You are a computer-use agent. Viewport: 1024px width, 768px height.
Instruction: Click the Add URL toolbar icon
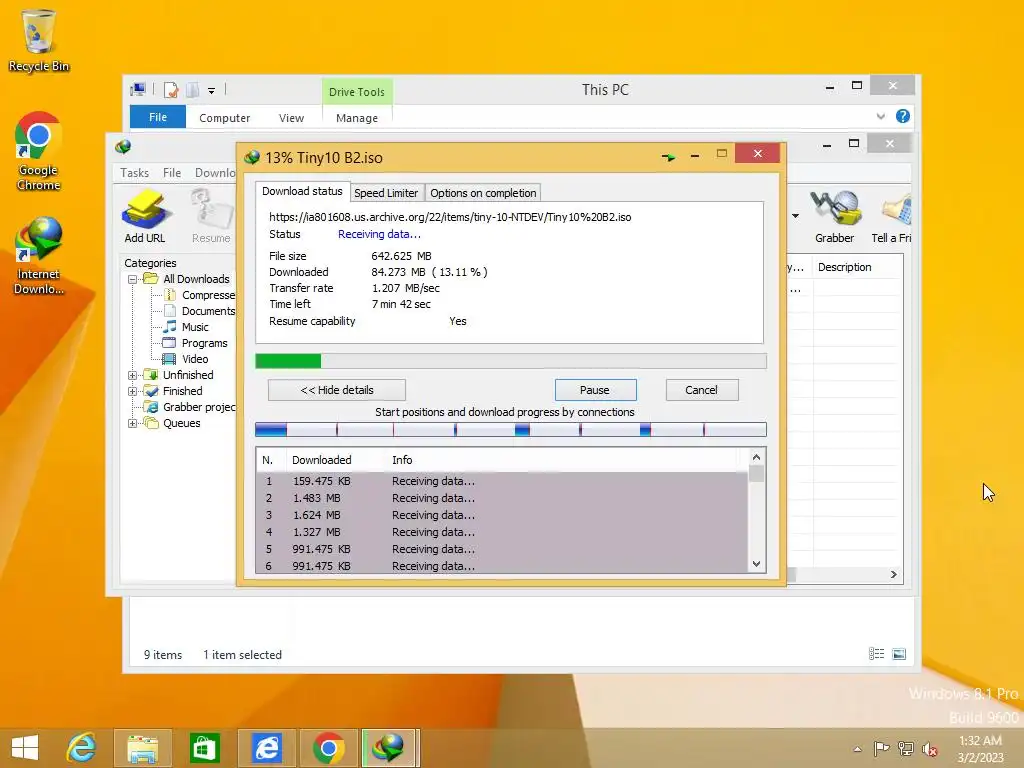click(x=145, y=217)
